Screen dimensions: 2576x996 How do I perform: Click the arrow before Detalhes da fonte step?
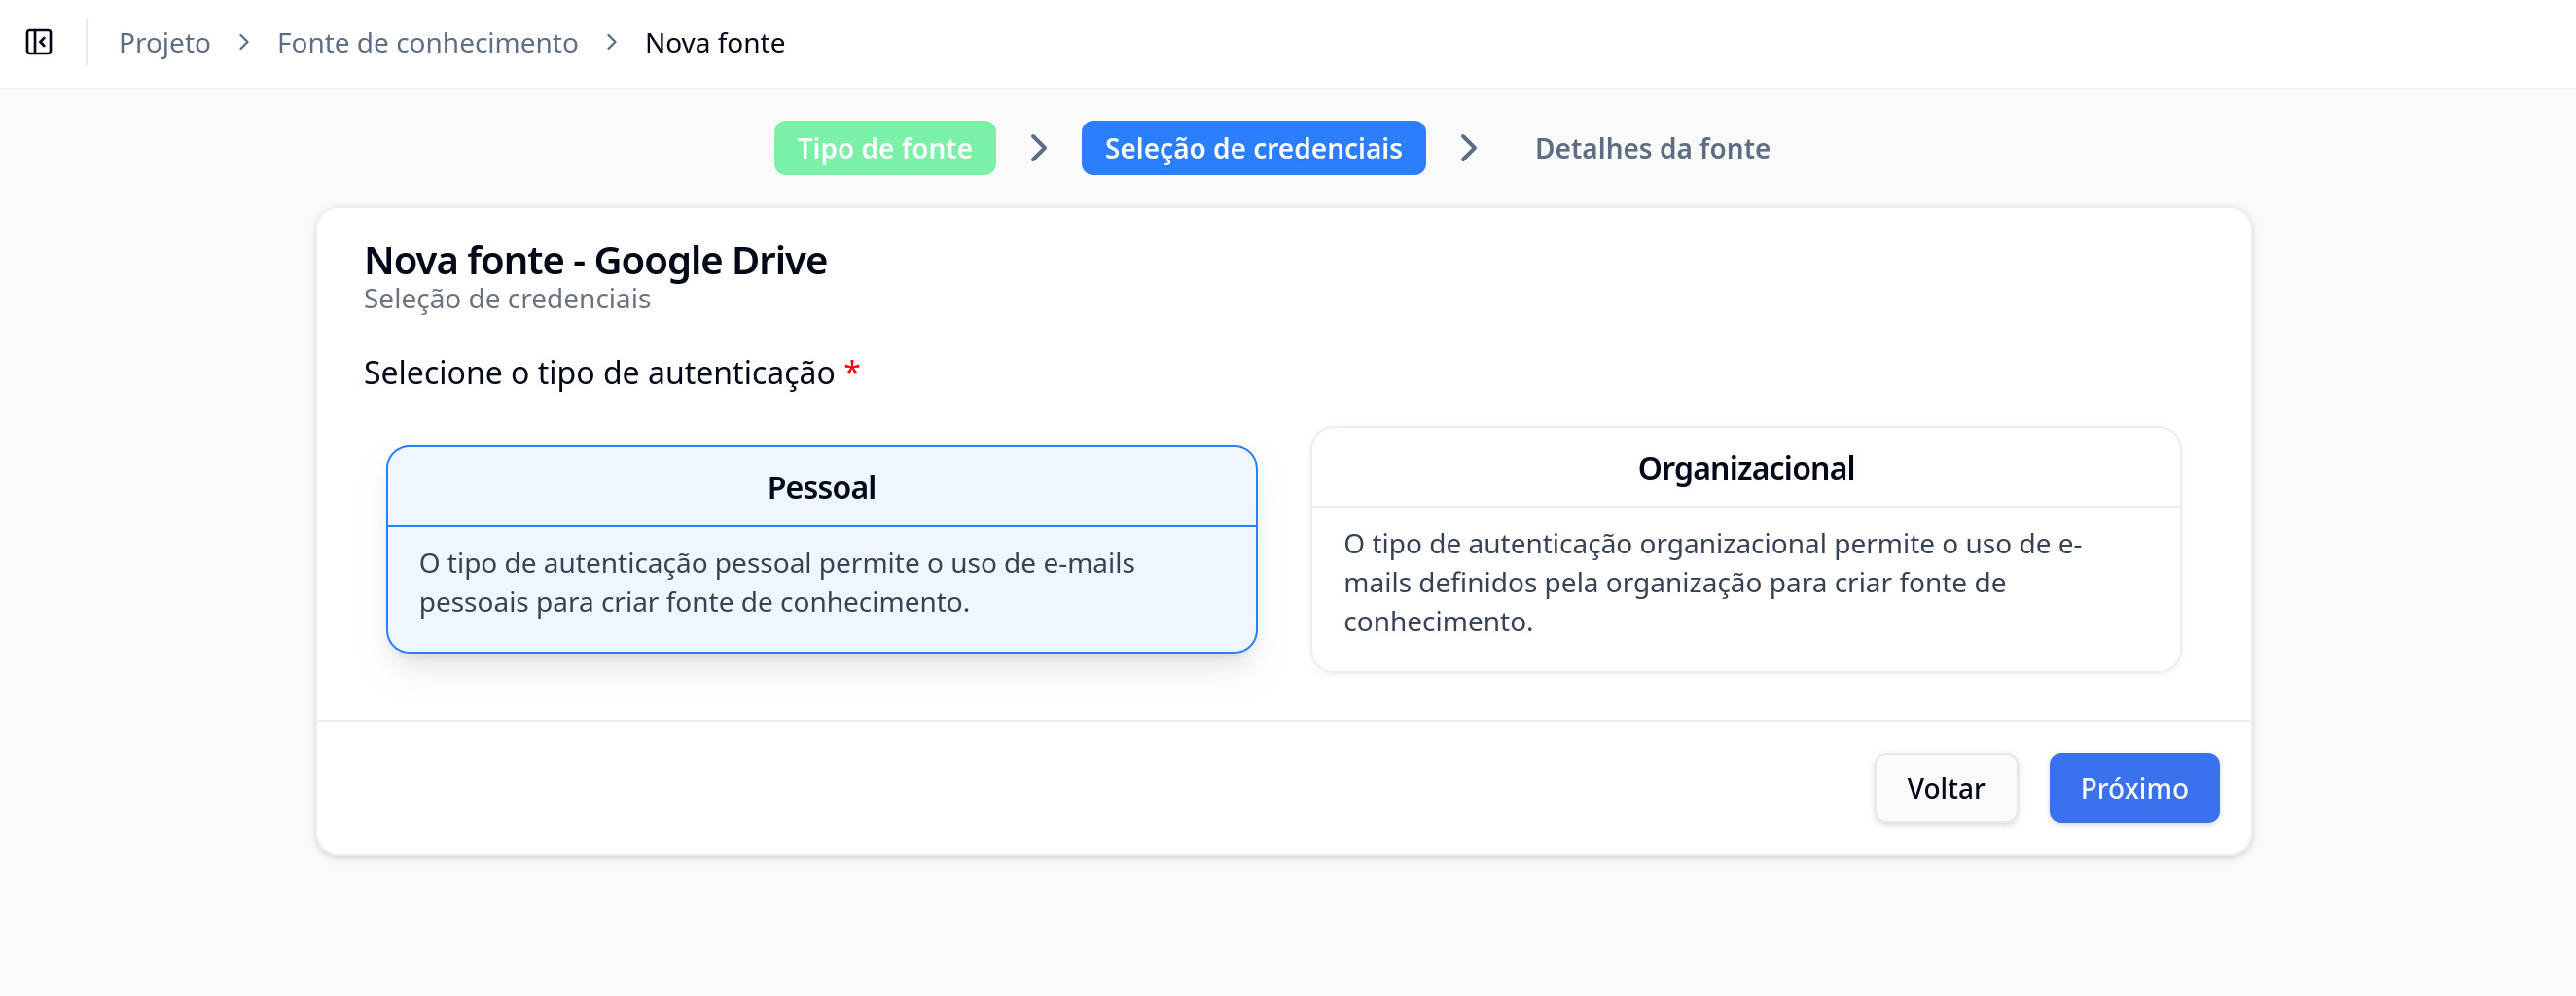[x=1467, y=148]
